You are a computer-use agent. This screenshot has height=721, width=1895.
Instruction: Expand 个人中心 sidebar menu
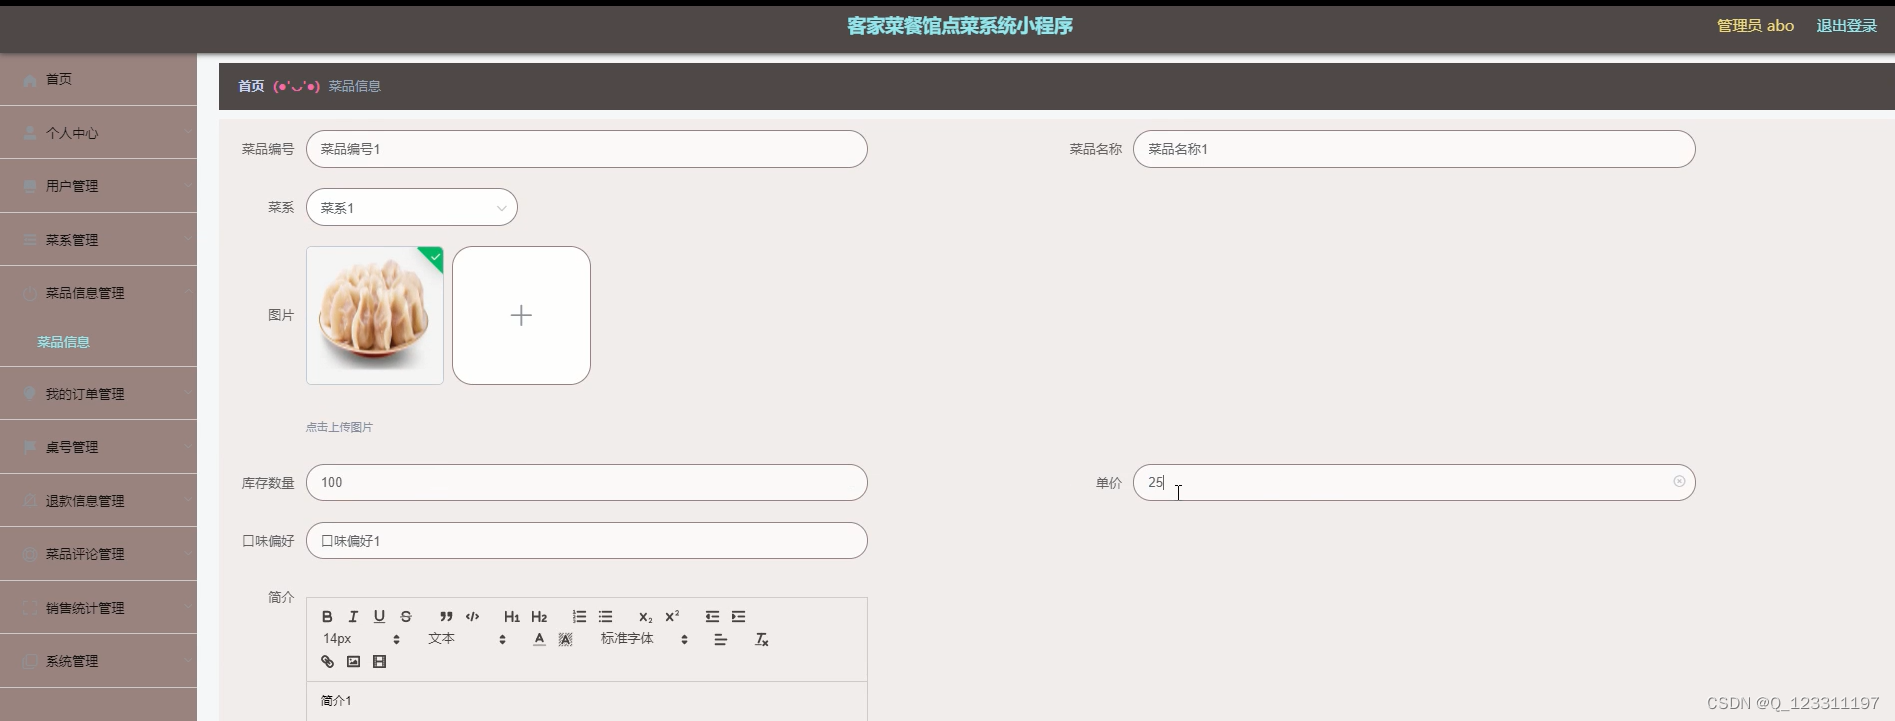click(x=98, y=133)
